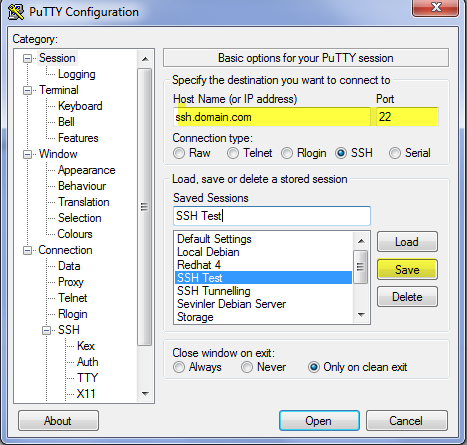Open the Terminal category

[x=59, y=90]
